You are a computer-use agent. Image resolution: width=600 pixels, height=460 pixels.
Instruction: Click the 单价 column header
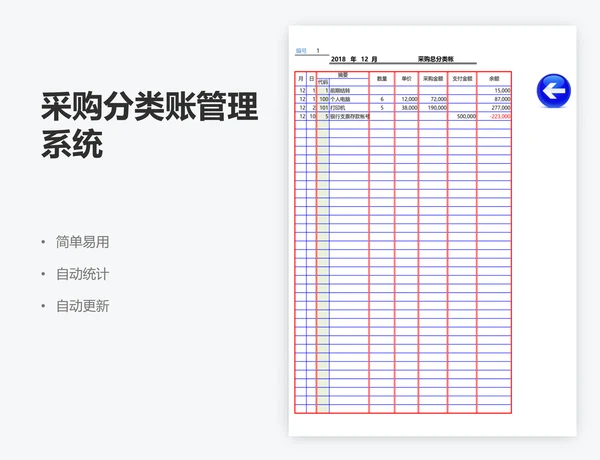pos(406,78)
